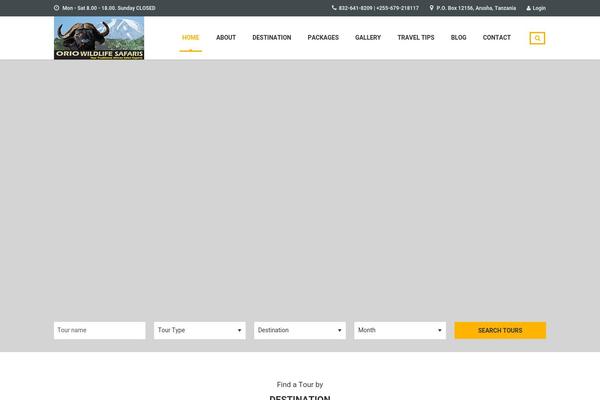Click the Orio Wildlife Safaris logo
600x400 pixels.
point(99,38)
